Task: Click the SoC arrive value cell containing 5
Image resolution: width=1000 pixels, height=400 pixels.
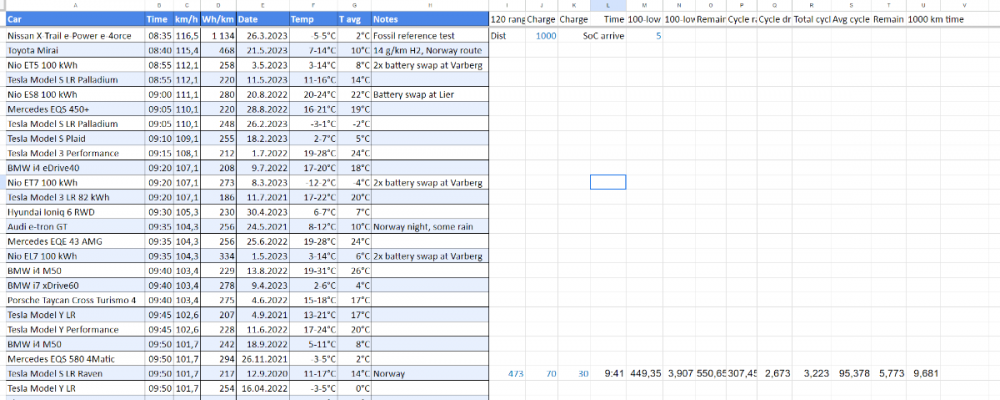Action: click(658, 35)
